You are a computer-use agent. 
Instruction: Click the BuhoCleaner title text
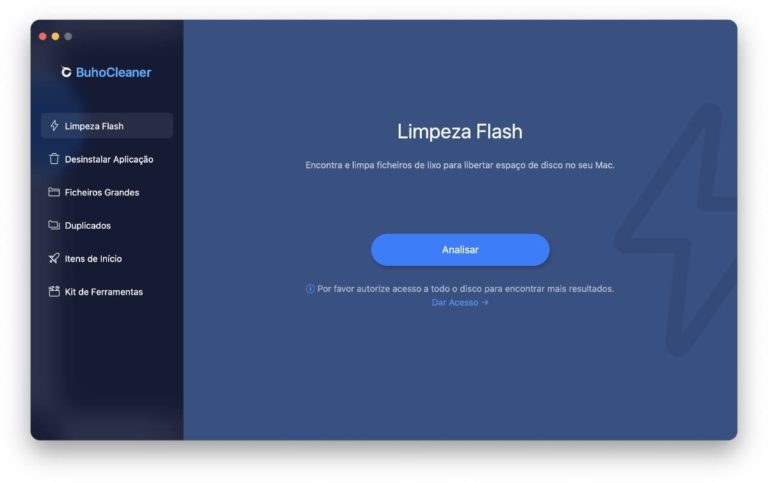click(x=114, y=72)
